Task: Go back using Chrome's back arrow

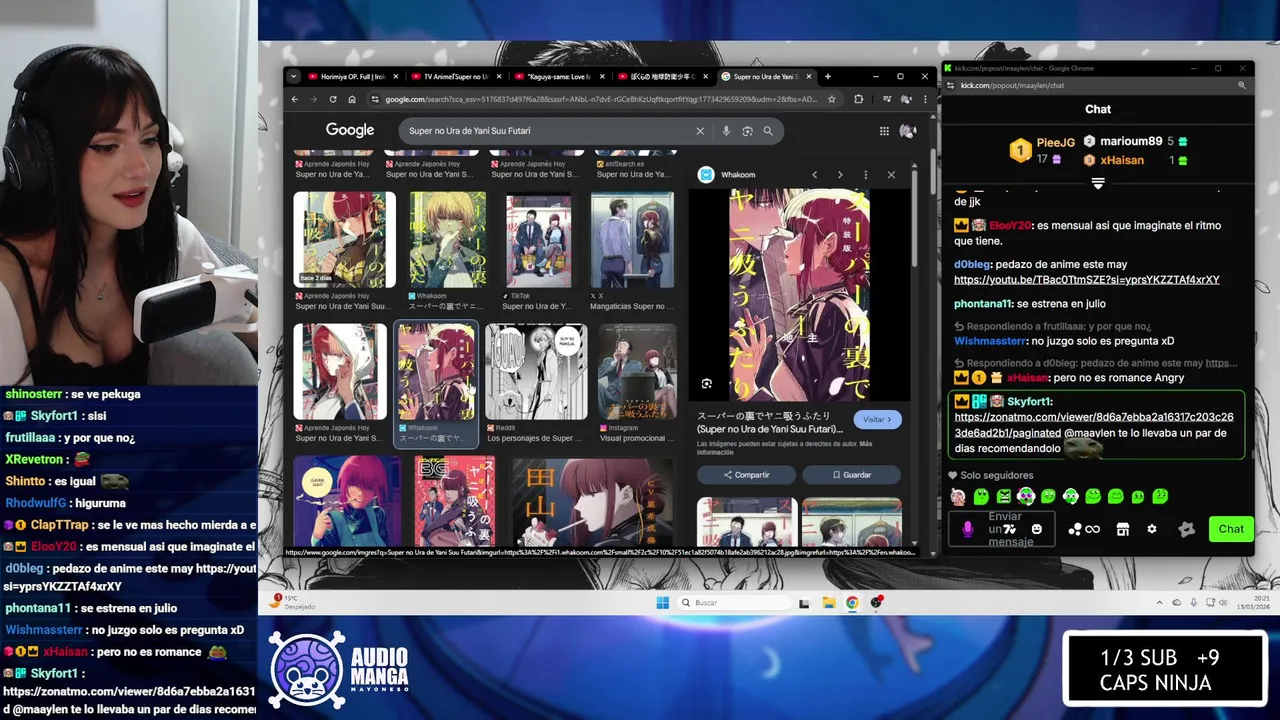Action: point(295,99)
